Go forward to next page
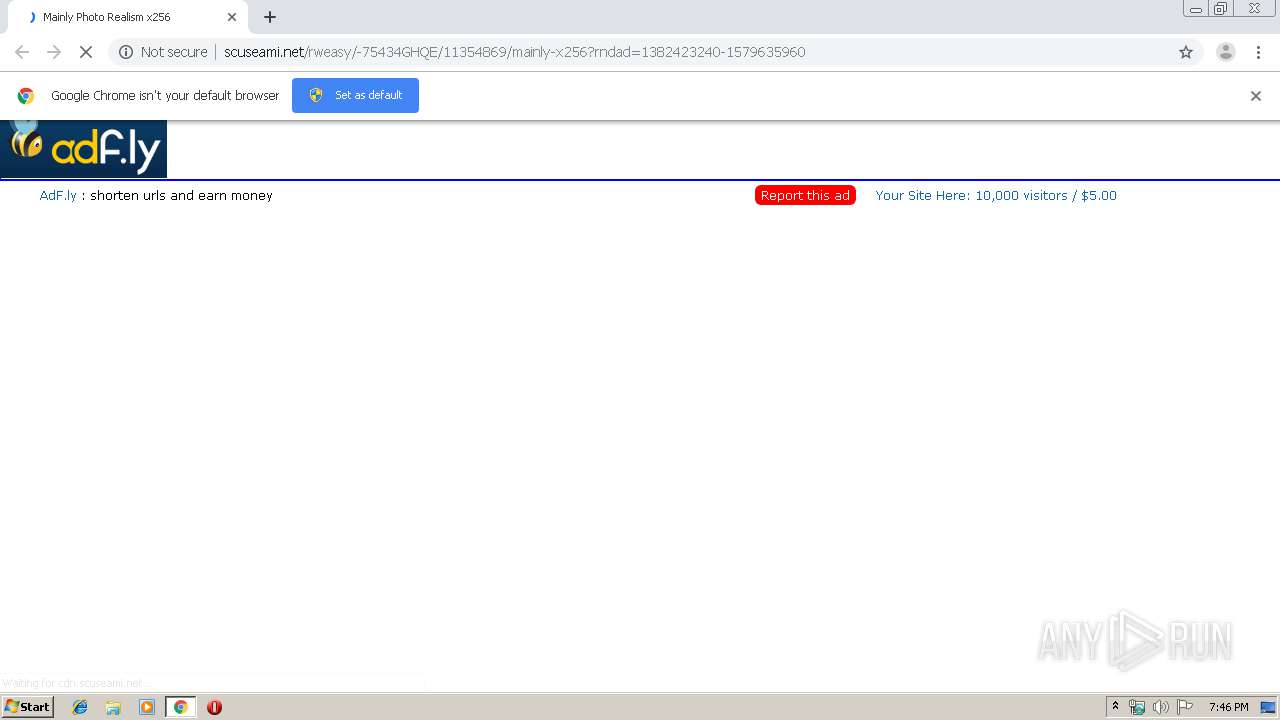Screen dimensions: 1280x720 pyautogui.click(x=54, y=52)
